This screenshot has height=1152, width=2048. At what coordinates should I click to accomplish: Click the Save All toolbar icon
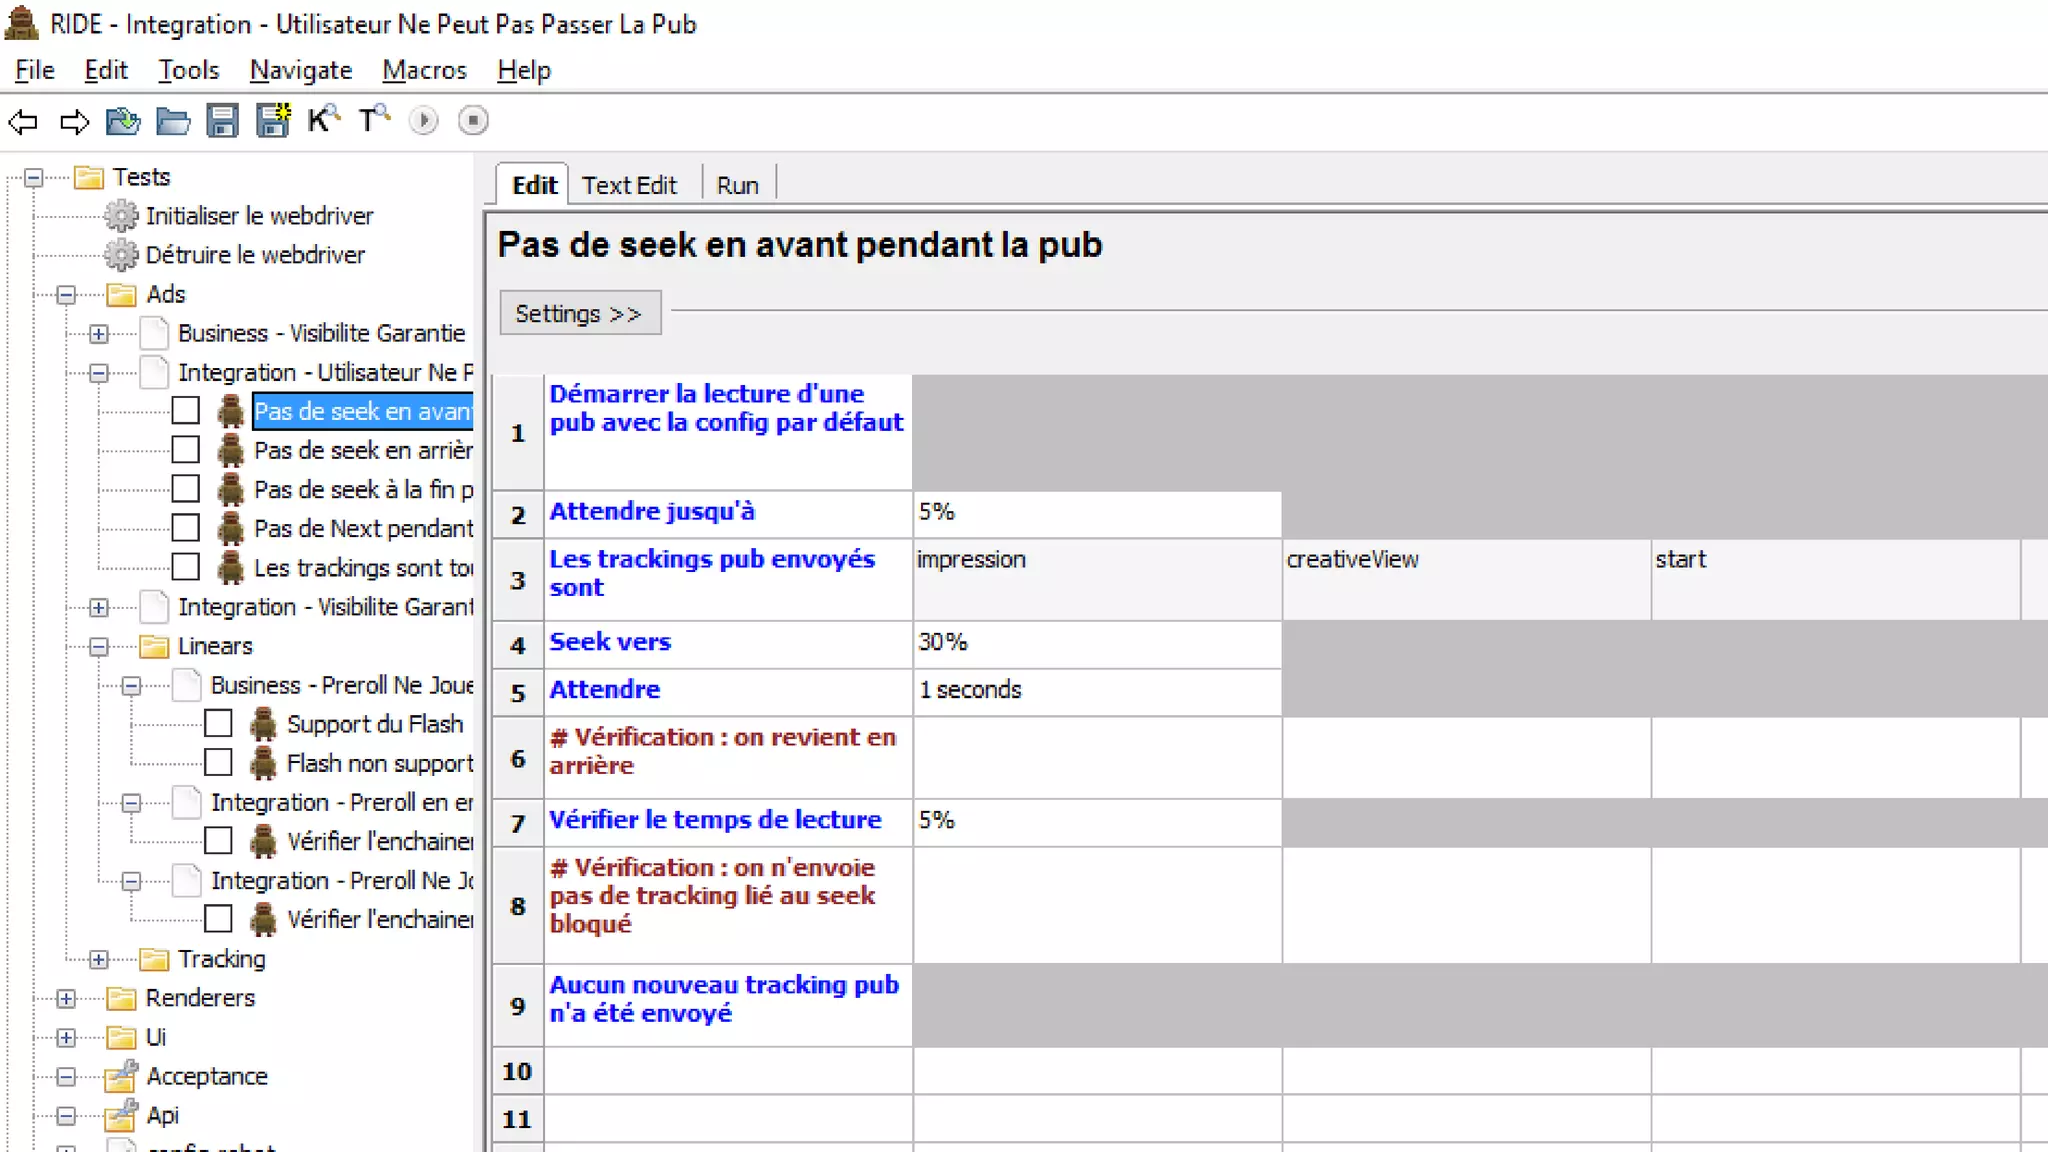272,121
